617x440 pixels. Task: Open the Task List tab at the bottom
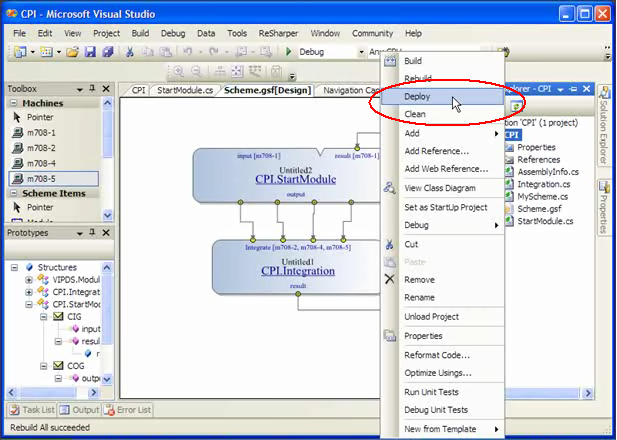pyautogui.click(x=32, y=410)
